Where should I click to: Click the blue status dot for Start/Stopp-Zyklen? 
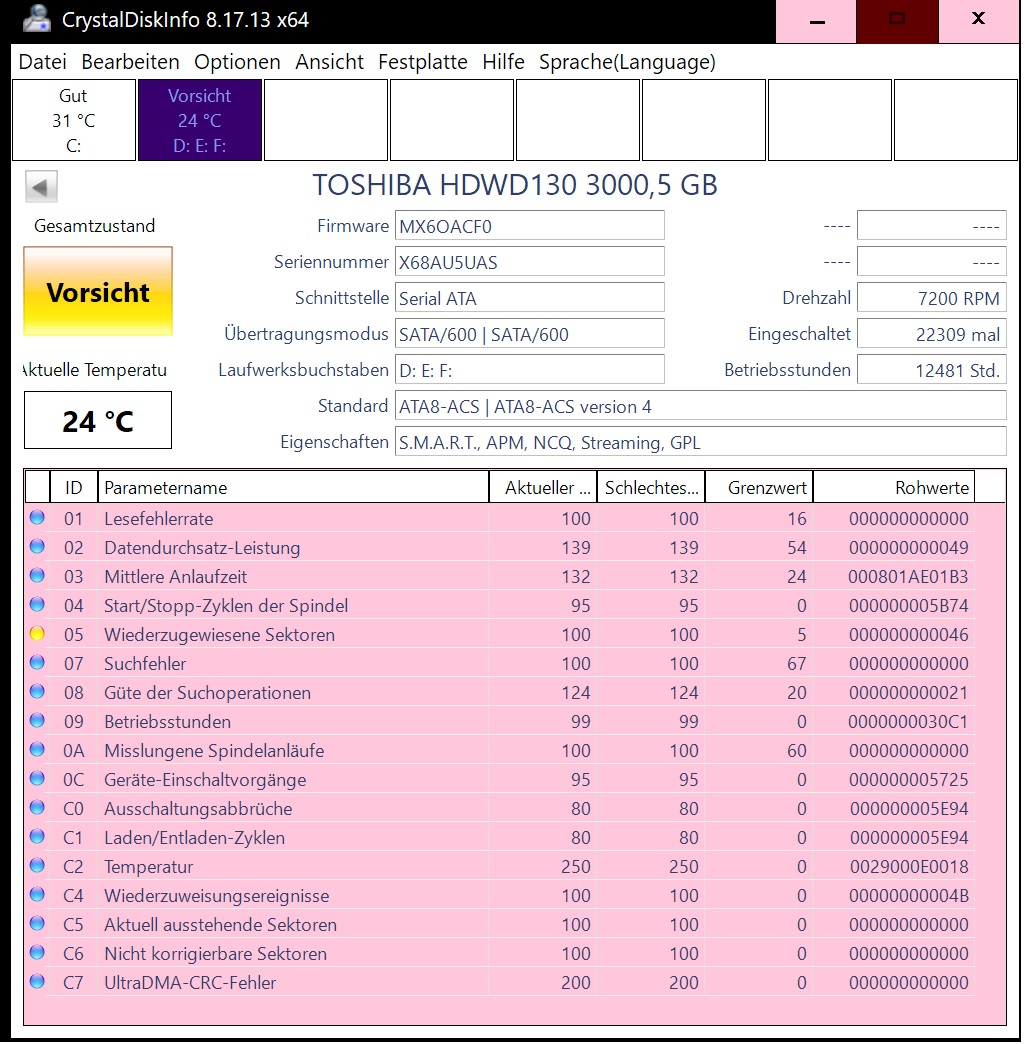[x=37, y=605]
